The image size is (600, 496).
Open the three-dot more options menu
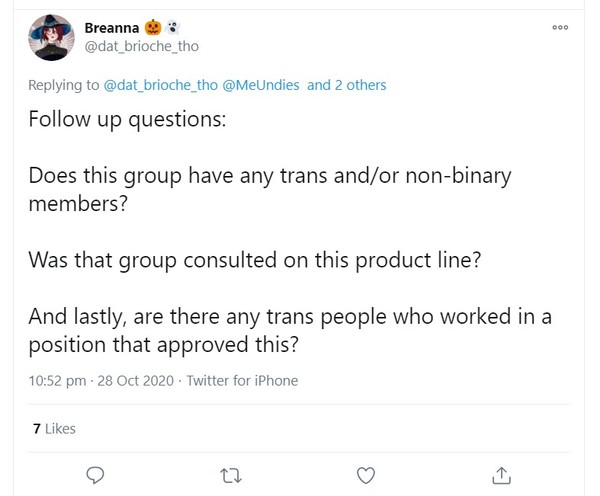pos(560,28)
